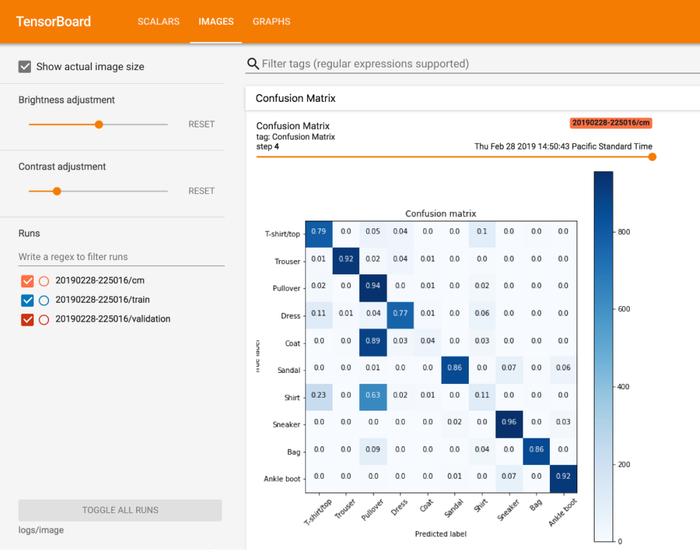
Task: Click the 0.96 Sneaker diagonal cell
Action: [x=509, y=424]
